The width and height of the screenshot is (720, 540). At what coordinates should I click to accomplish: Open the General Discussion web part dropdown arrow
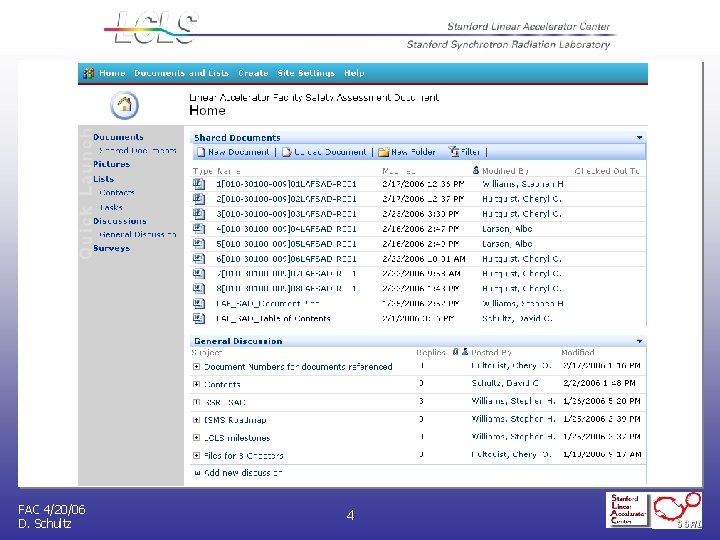[639, 341]
